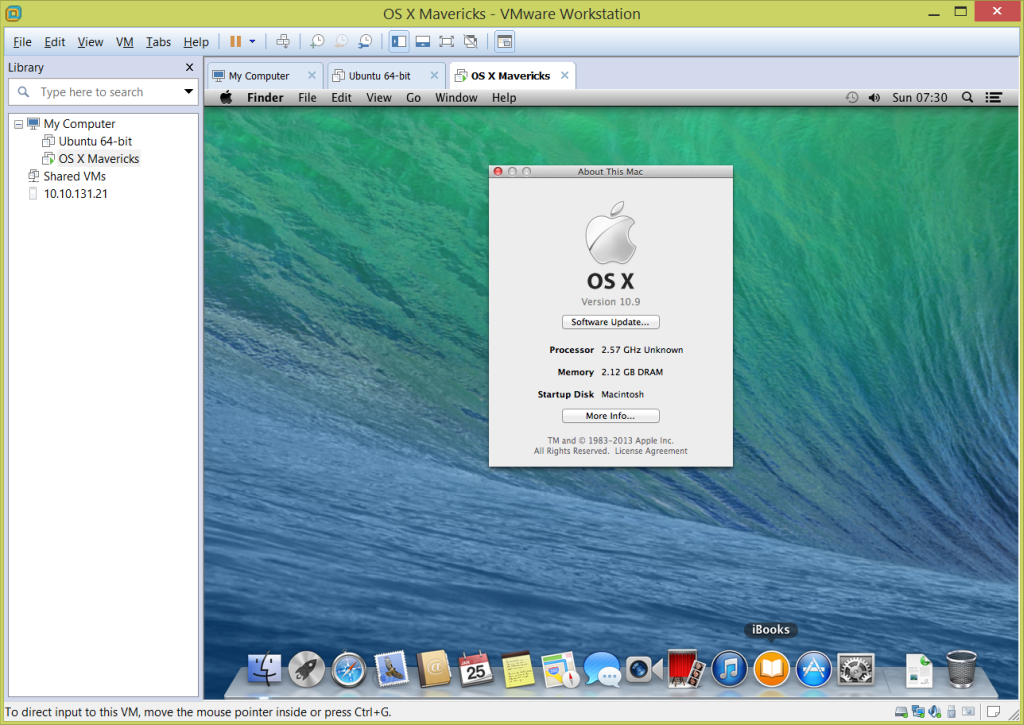Image resolution: width=1024 pixels, height=725 pixels.
Task: Open the snapshot manager icon
Action: 365,42
